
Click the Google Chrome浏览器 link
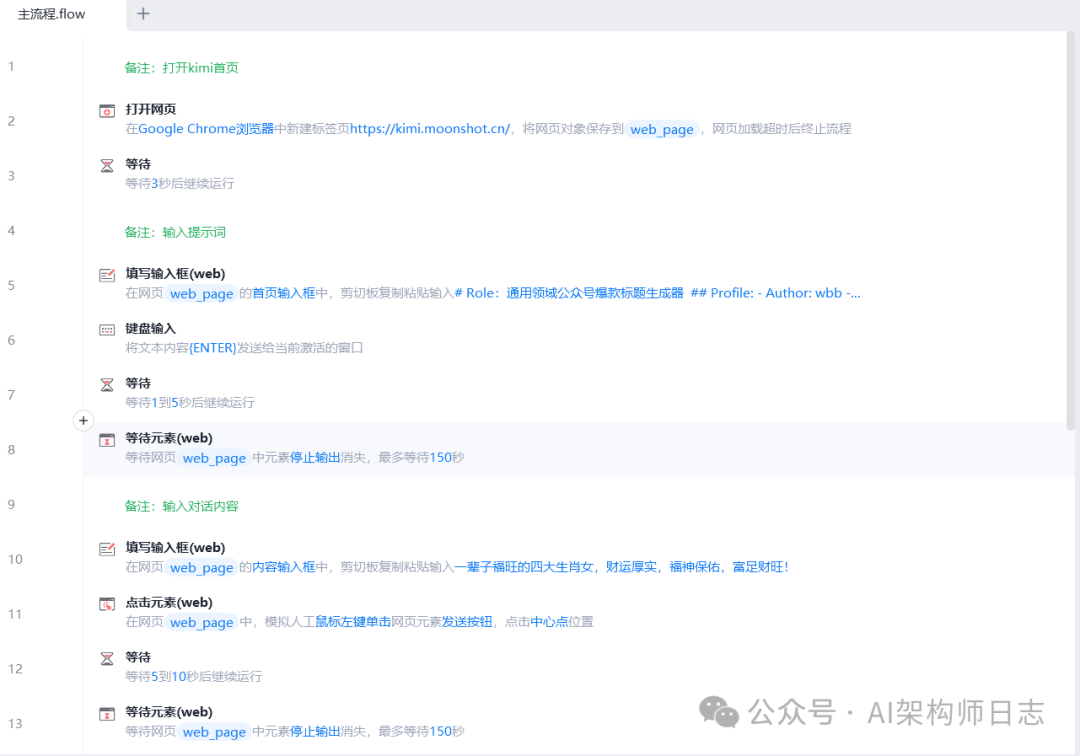pyautogui.click(x=206, y=129)
